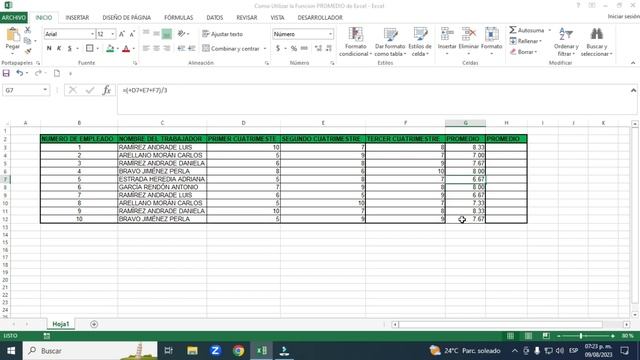Click the increase font size icon
The width and height of the screenshot is (640, 360).
[122, 34]
